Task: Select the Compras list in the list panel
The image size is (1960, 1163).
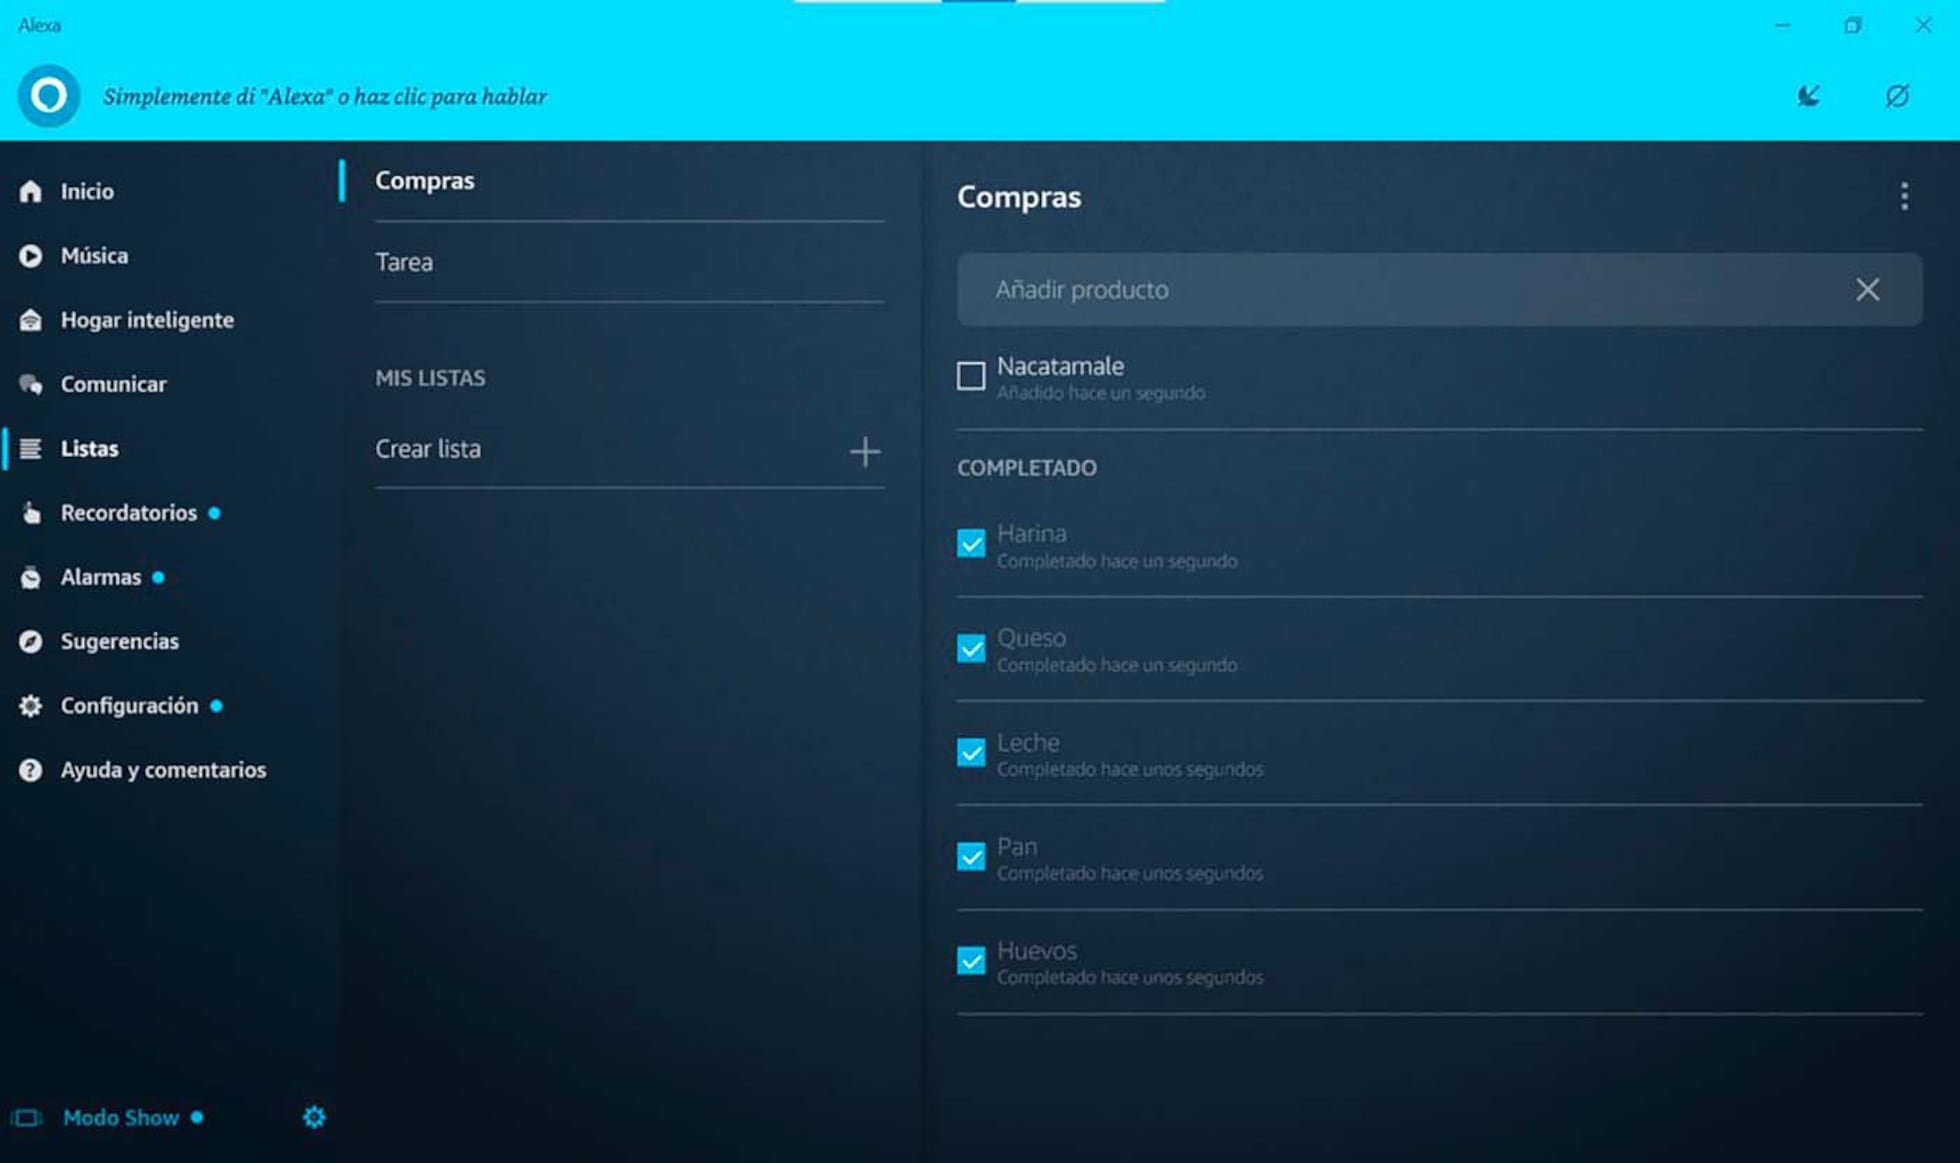Action: (425, 181)
